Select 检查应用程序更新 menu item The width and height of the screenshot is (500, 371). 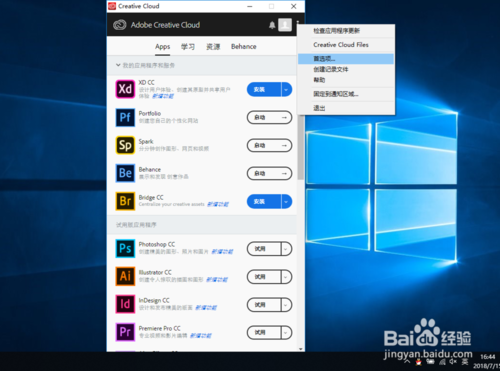[346, 31]
